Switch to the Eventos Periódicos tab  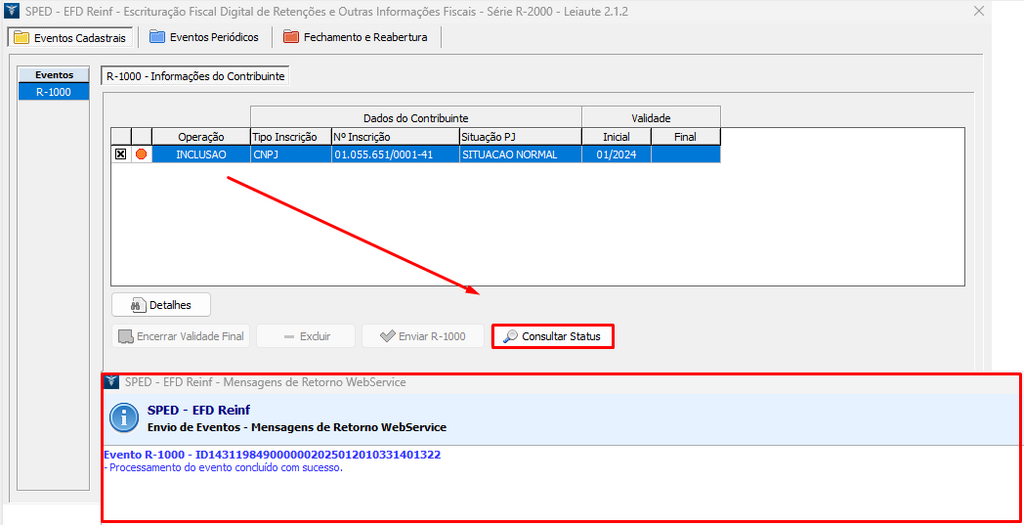(204, 37)
